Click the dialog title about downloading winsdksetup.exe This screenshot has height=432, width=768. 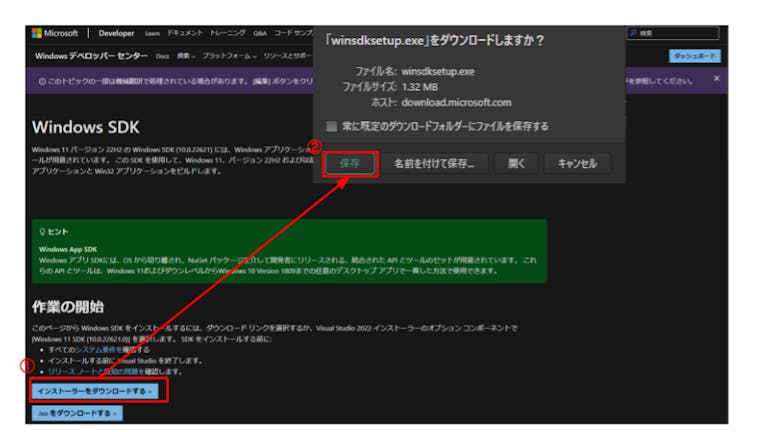click(434, 40)
